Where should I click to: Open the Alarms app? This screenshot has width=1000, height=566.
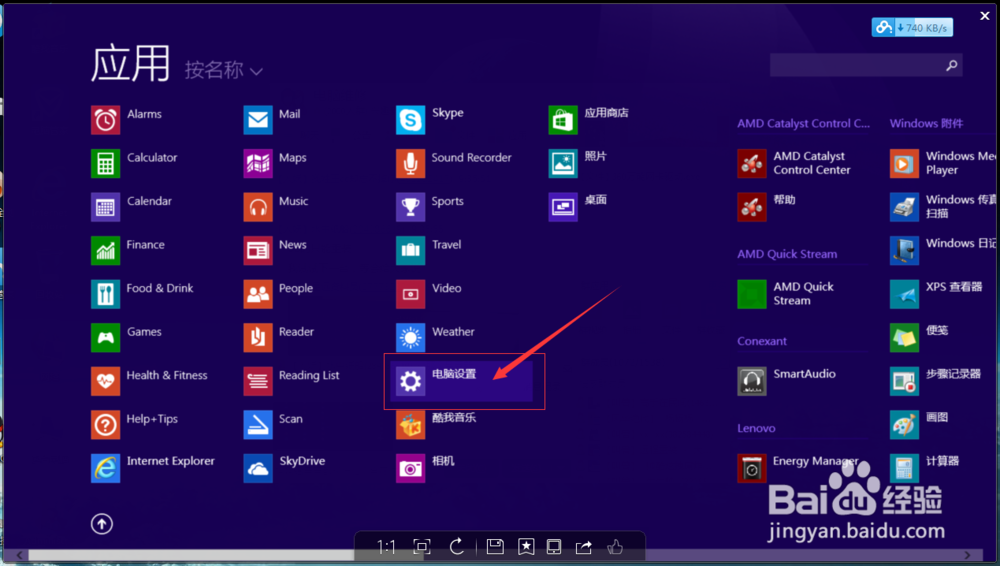(x=126, y=120)
